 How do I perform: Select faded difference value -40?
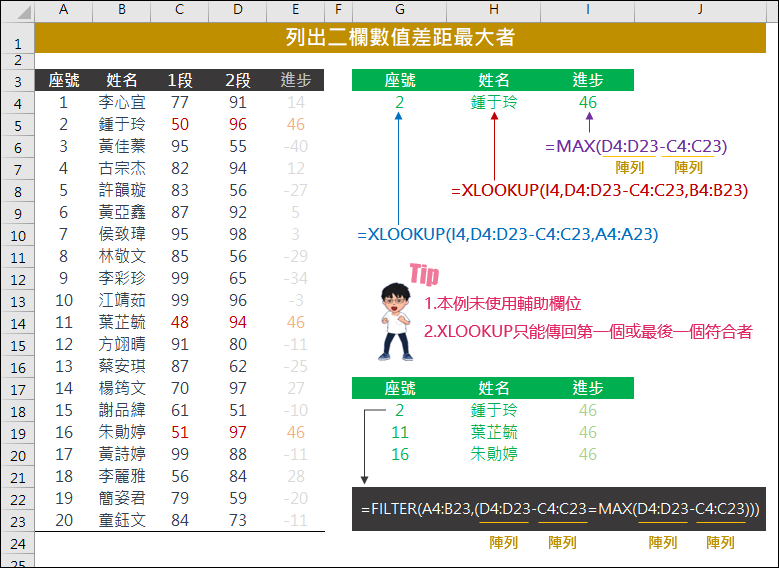click(296, 146)
